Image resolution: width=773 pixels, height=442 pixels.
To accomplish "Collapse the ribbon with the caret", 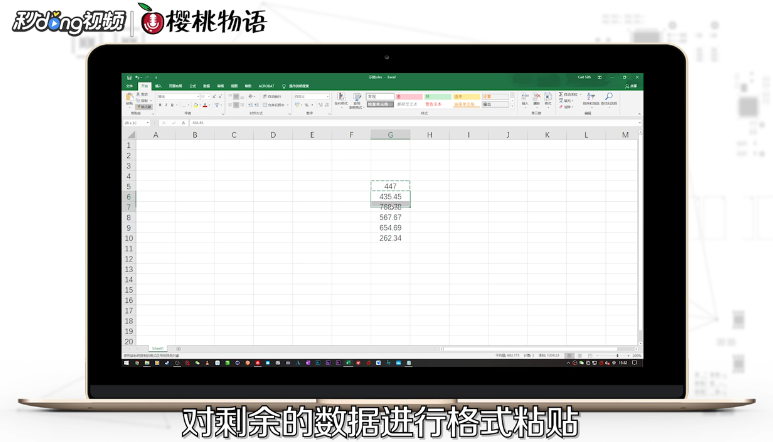I will tap(639, 114).
